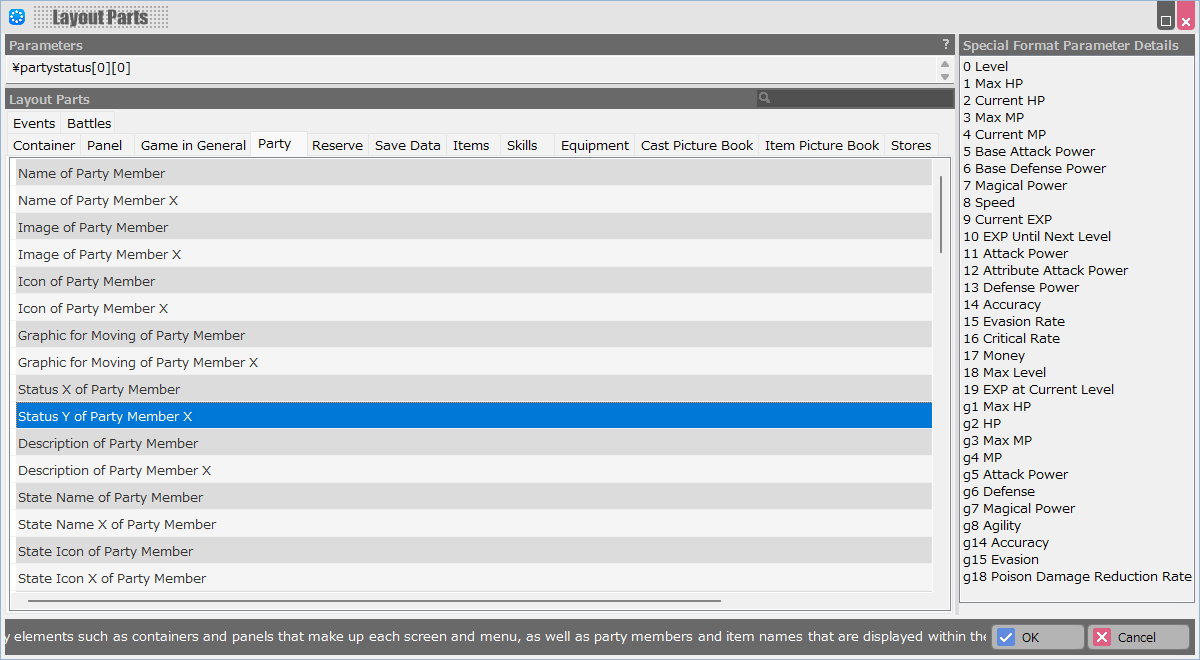
Task: Open the Cast Picture Book tab
Action: 697,145
